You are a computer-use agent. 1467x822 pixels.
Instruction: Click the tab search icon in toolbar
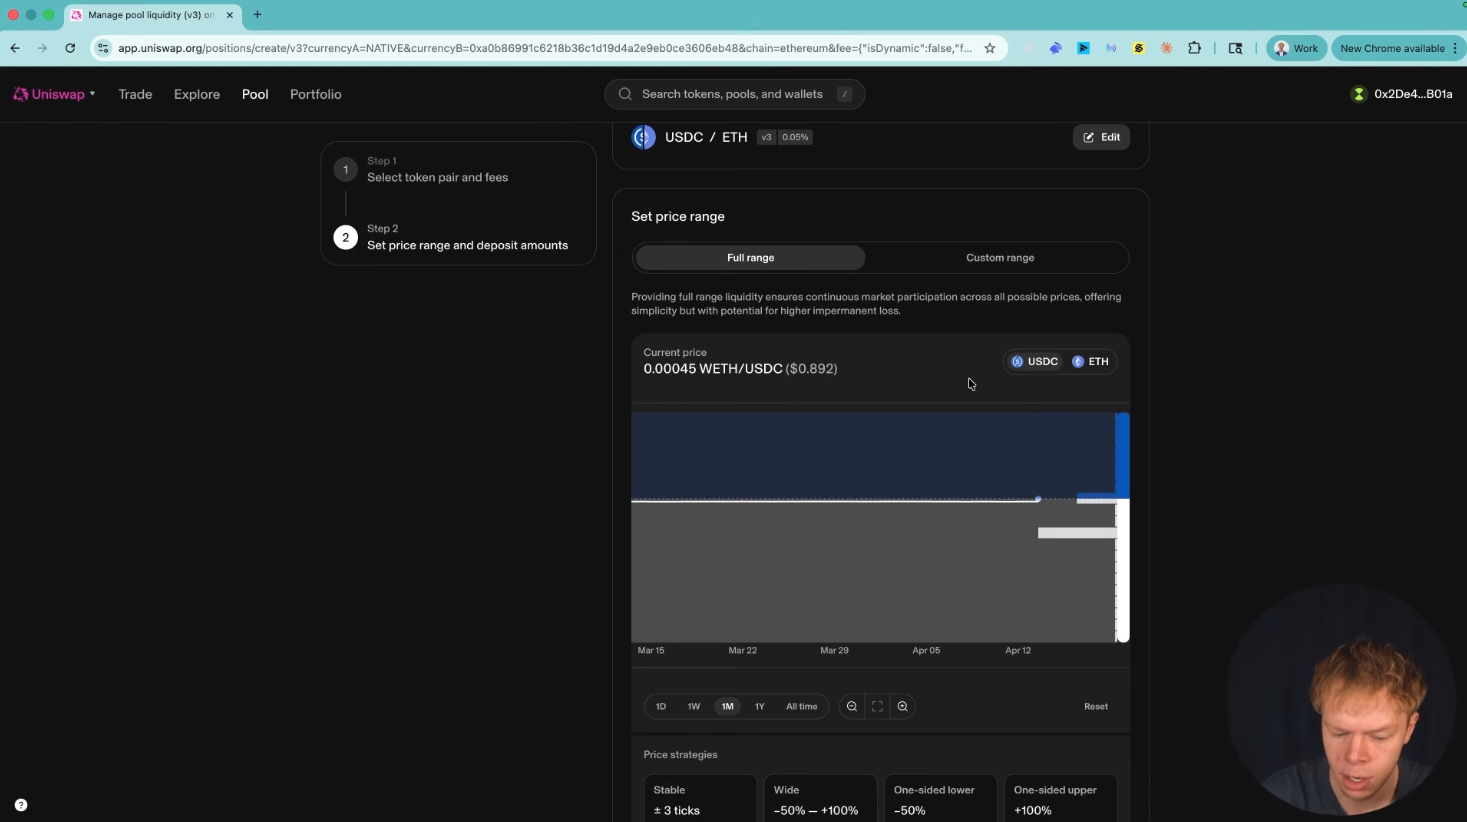(1236, 48)
